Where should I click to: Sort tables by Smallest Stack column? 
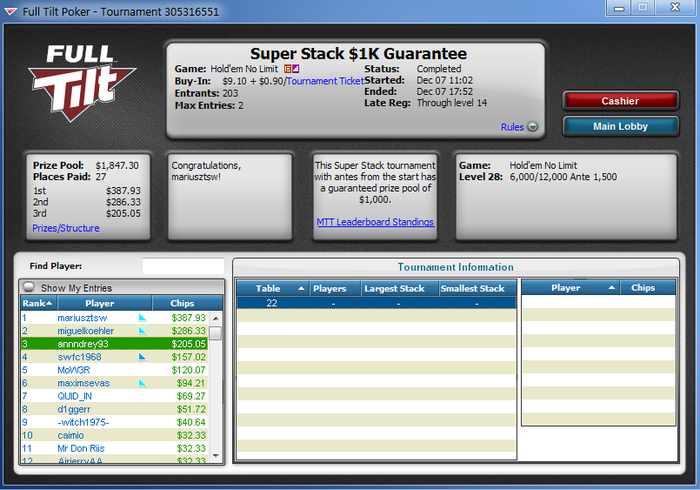pyautogui.click(x=477, y=289)
